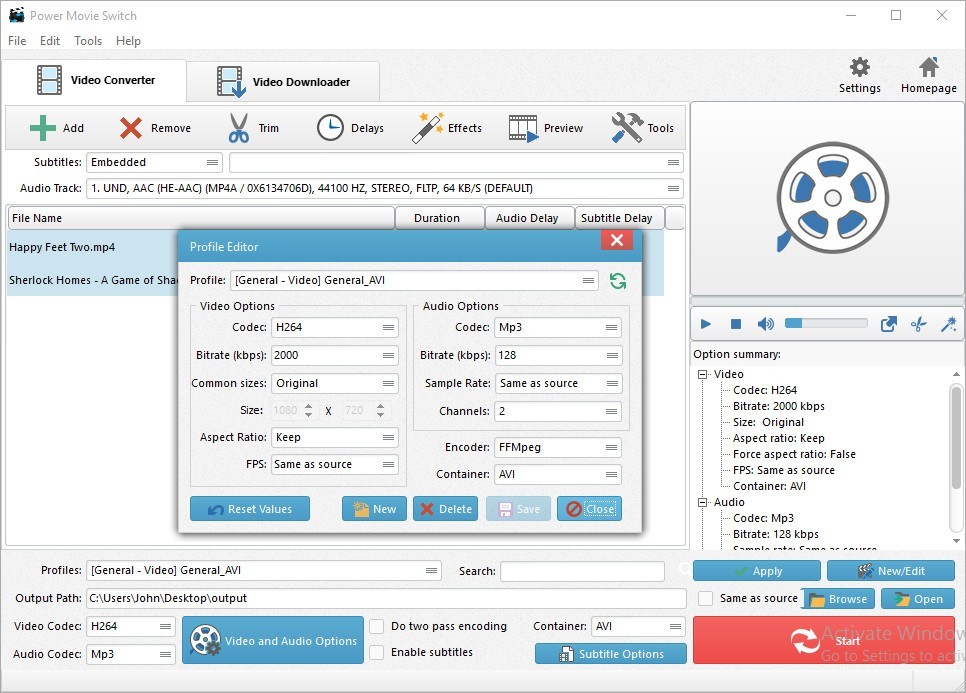
Task: Expand the Aspect Ratio Keep dropdown
Action: click(334, 438)
